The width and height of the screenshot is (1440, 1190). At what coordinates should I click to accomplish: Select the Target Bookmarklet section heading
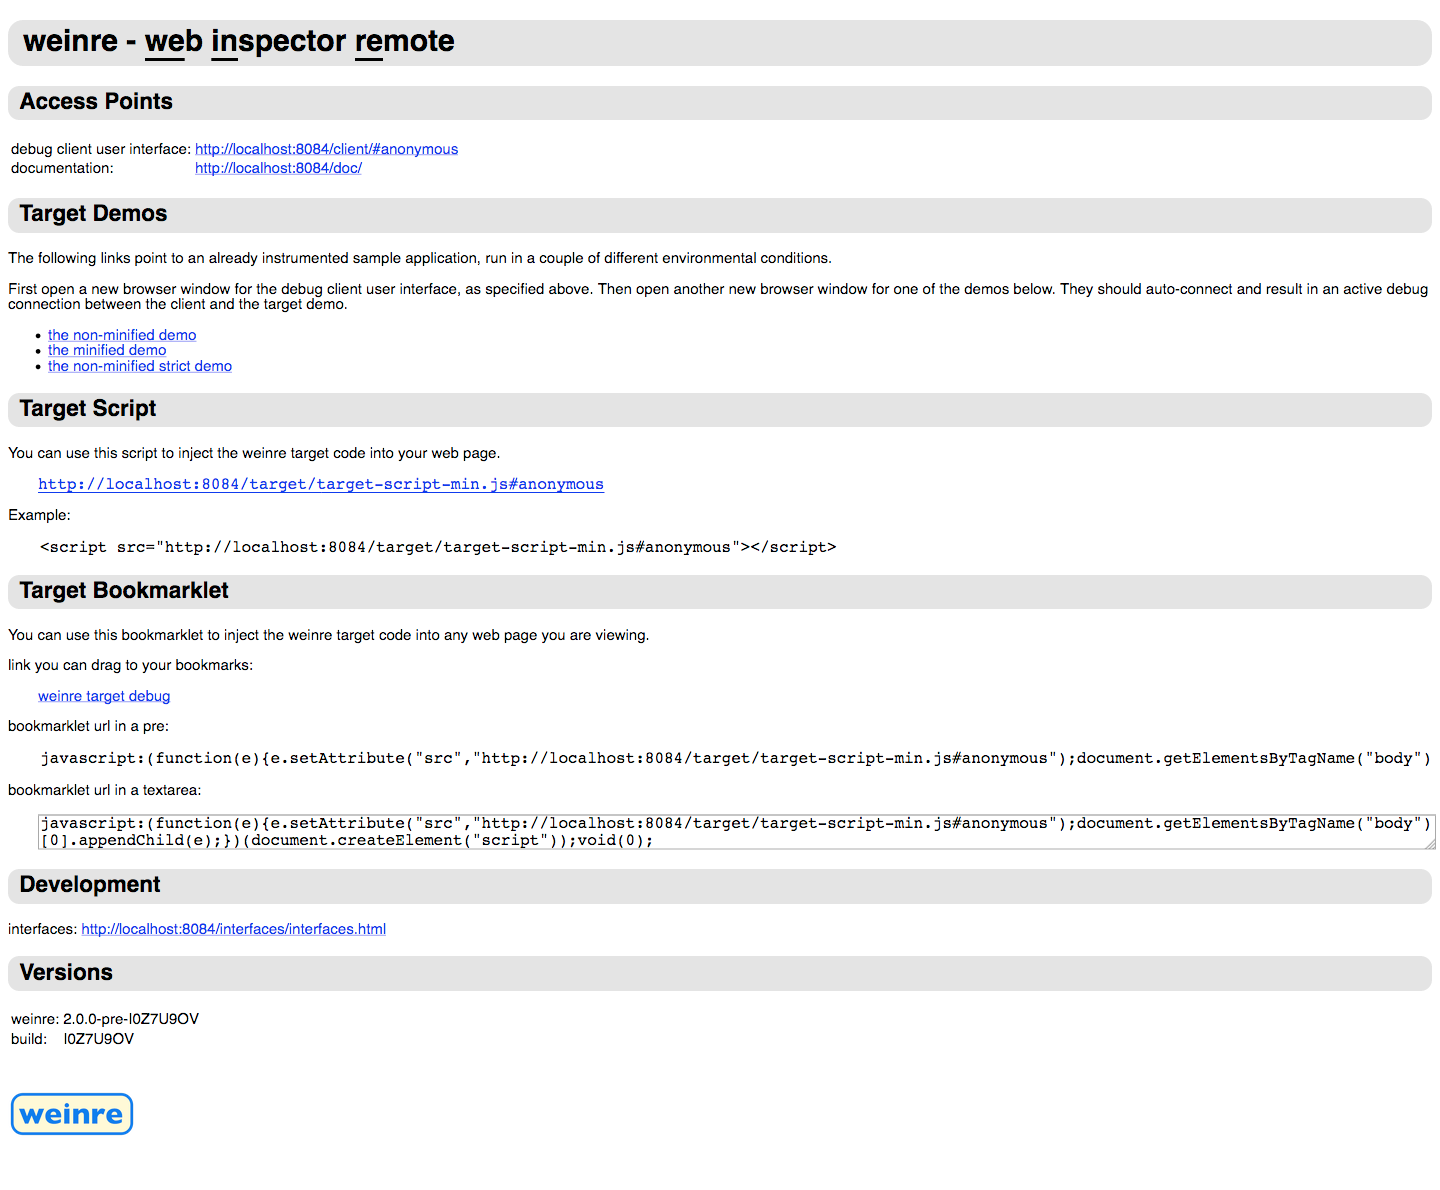click(x=124, y=591)
